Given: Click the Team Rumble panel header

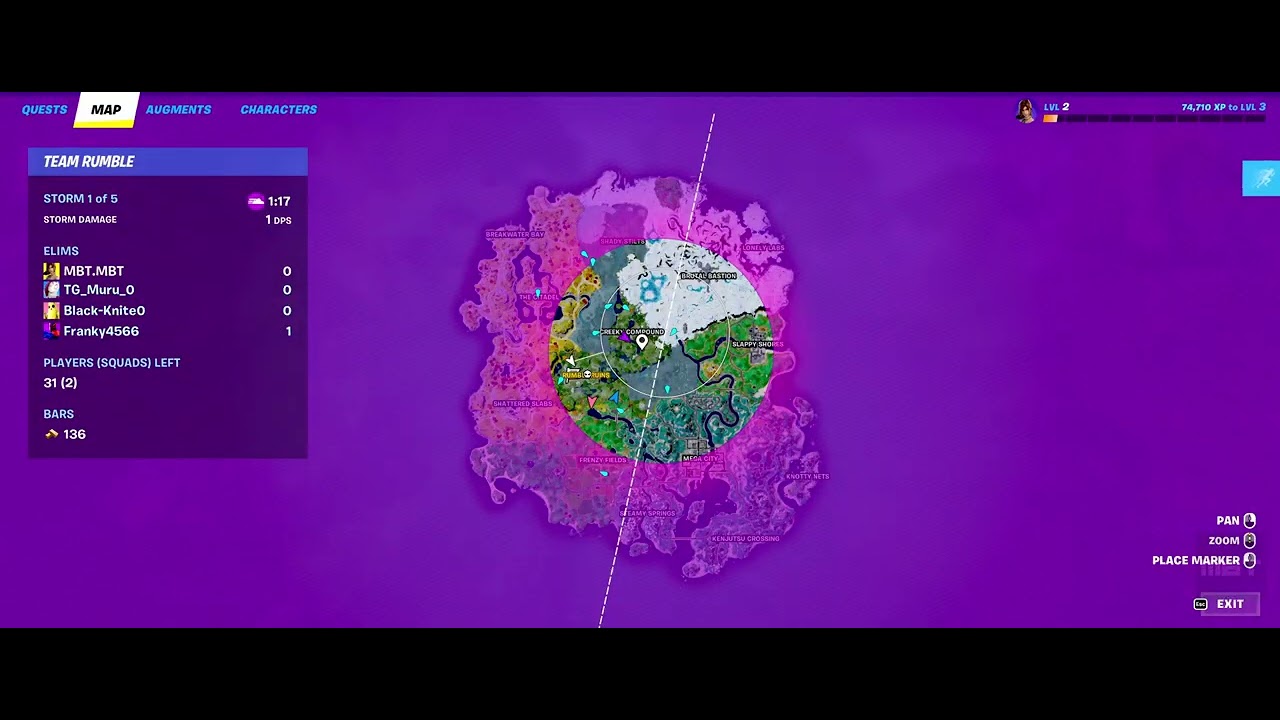Looking at the screenshot, I should pos(168,162).
